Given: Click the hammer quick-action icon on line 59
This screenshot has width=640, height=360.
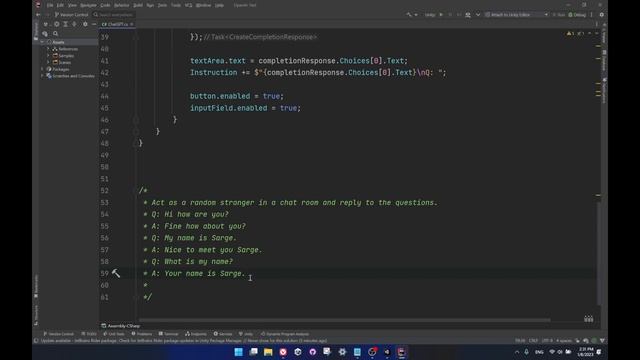Looking at the screenshot, I should 116,273.
